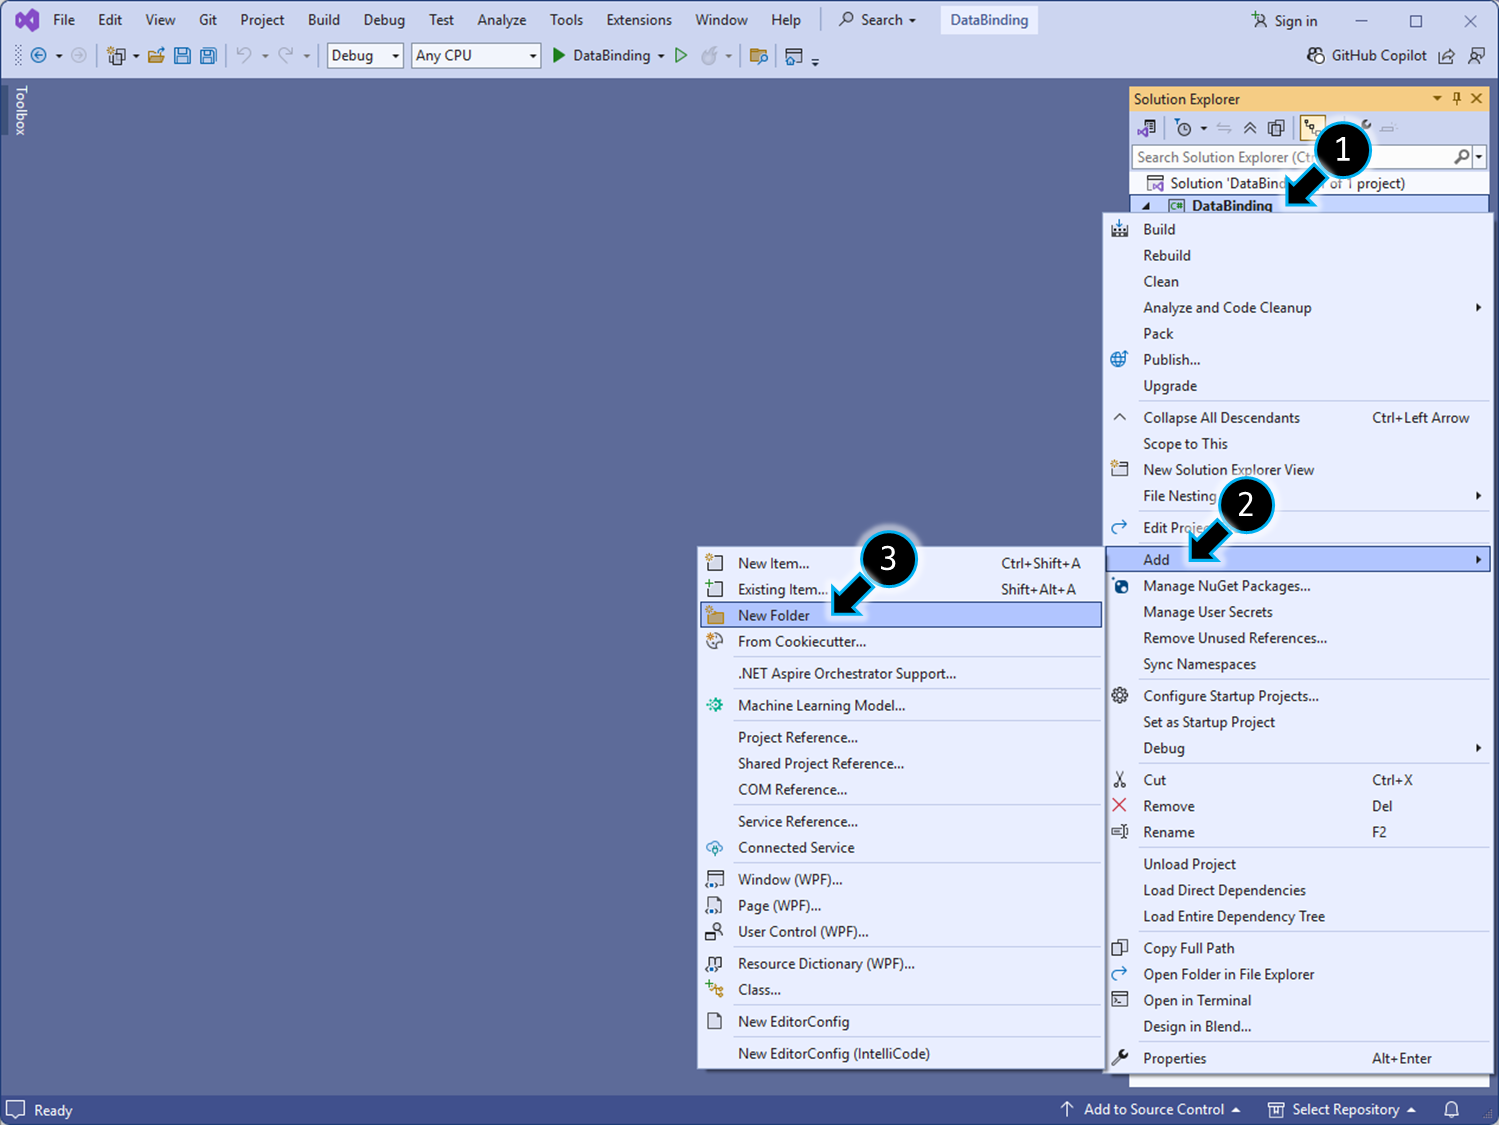1499x1125 pixels.
Task: Choose Open in Terminal from context menu
Action: tap(1298, 1000)
